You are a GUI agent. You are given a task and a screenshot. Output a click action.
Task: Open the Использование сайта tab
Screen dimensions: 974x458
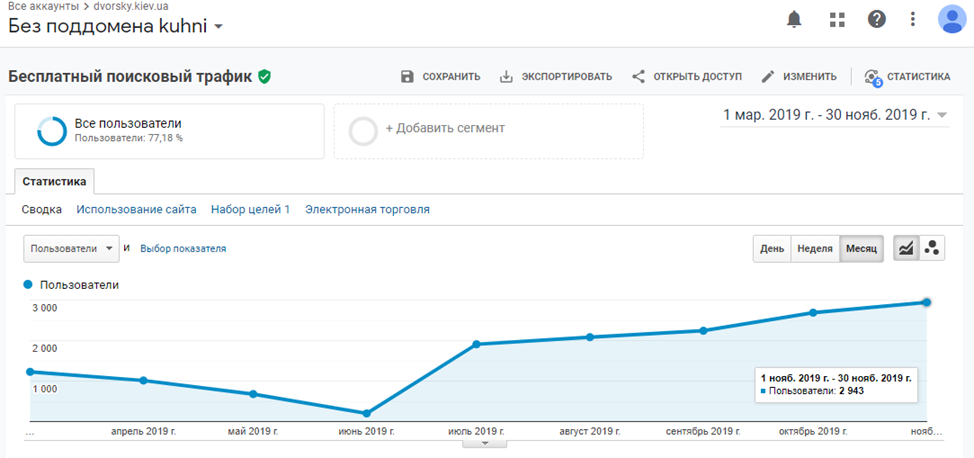pyautogui.click(x=136, y=209)
